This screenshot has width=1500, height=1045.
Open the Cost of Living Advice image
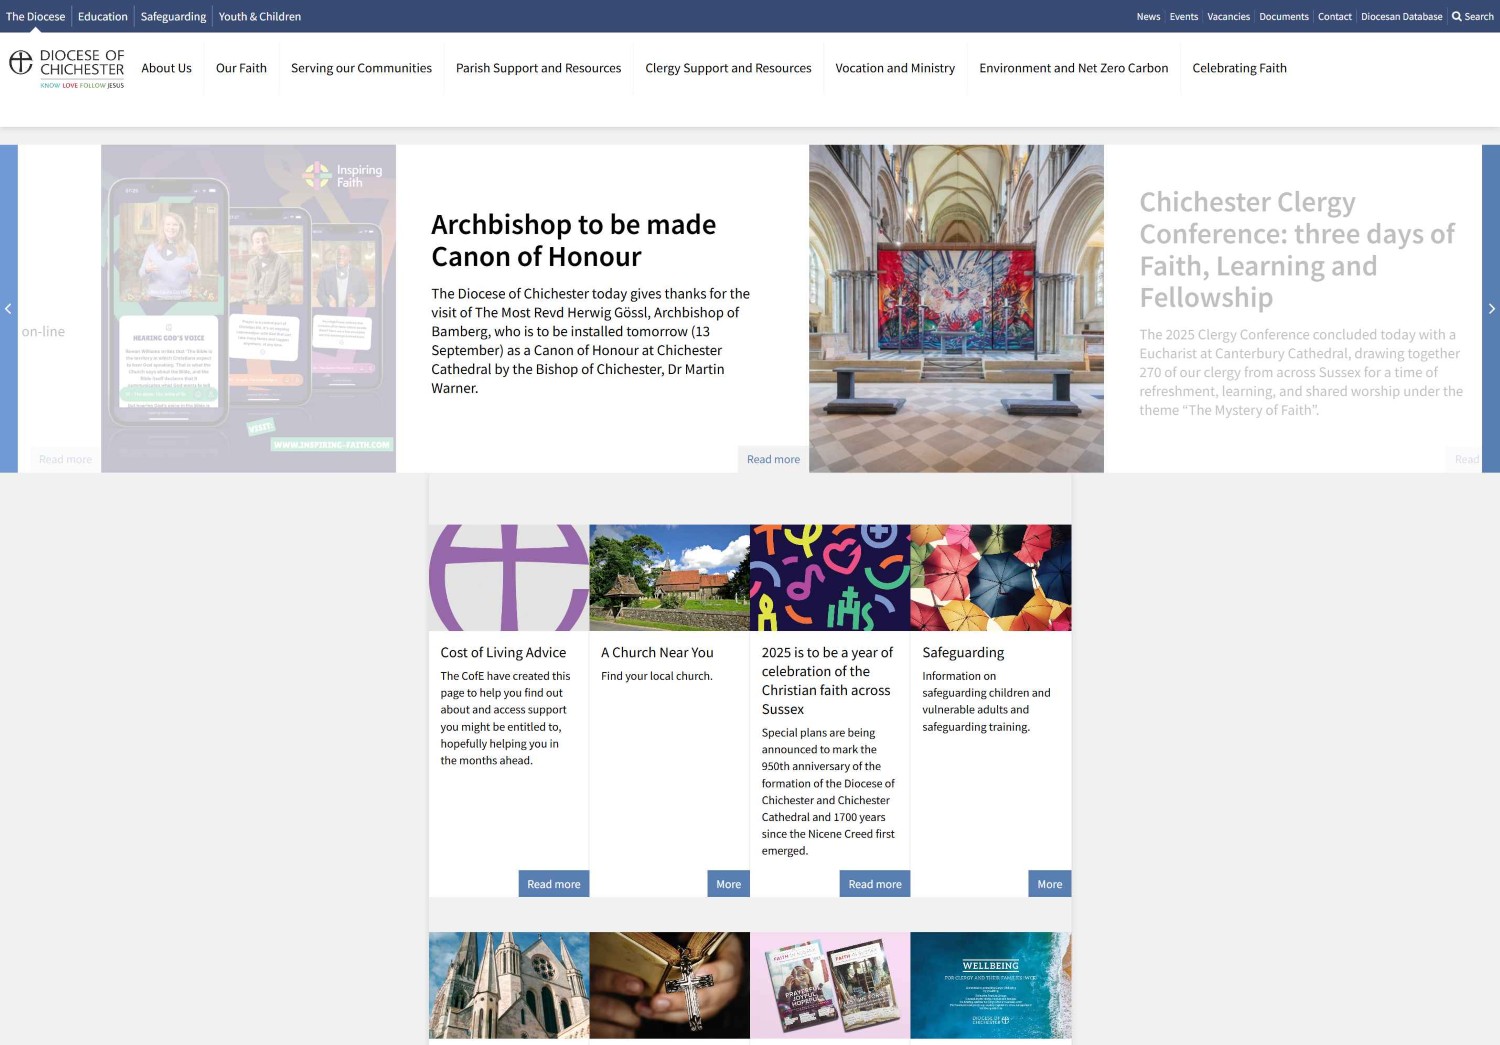click(509, 577)
